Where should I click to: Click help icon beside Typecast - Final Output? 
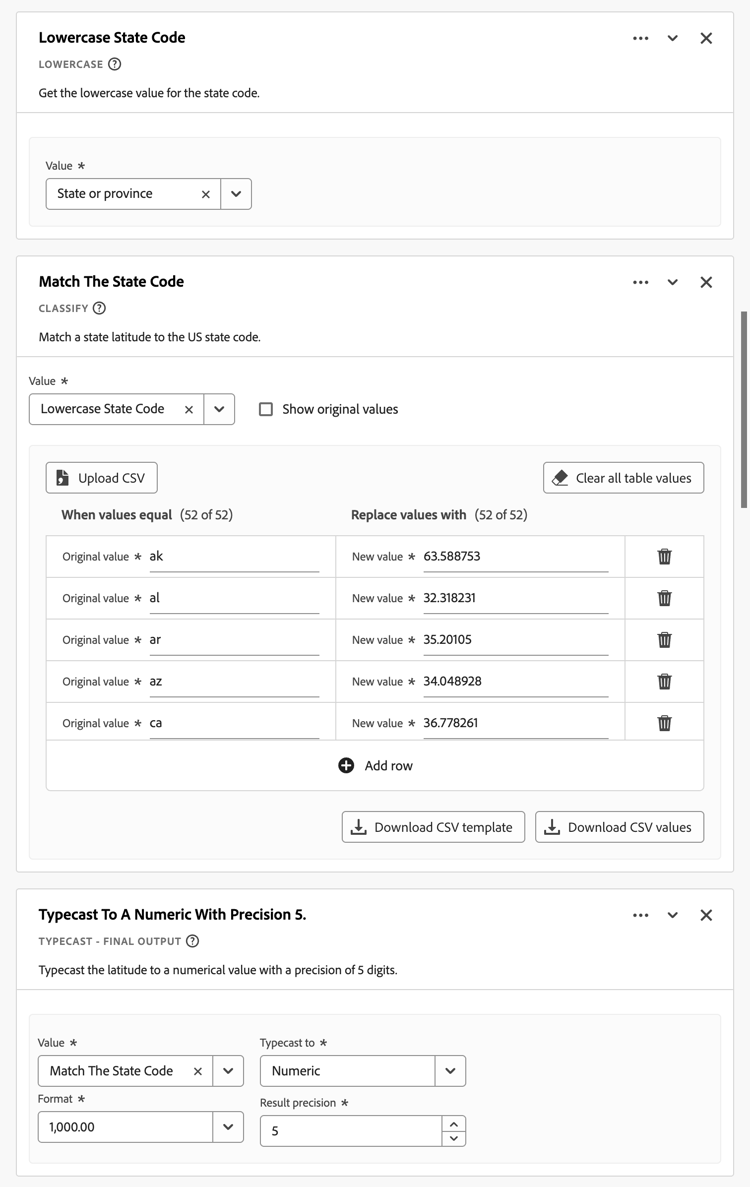pos(193,941)
